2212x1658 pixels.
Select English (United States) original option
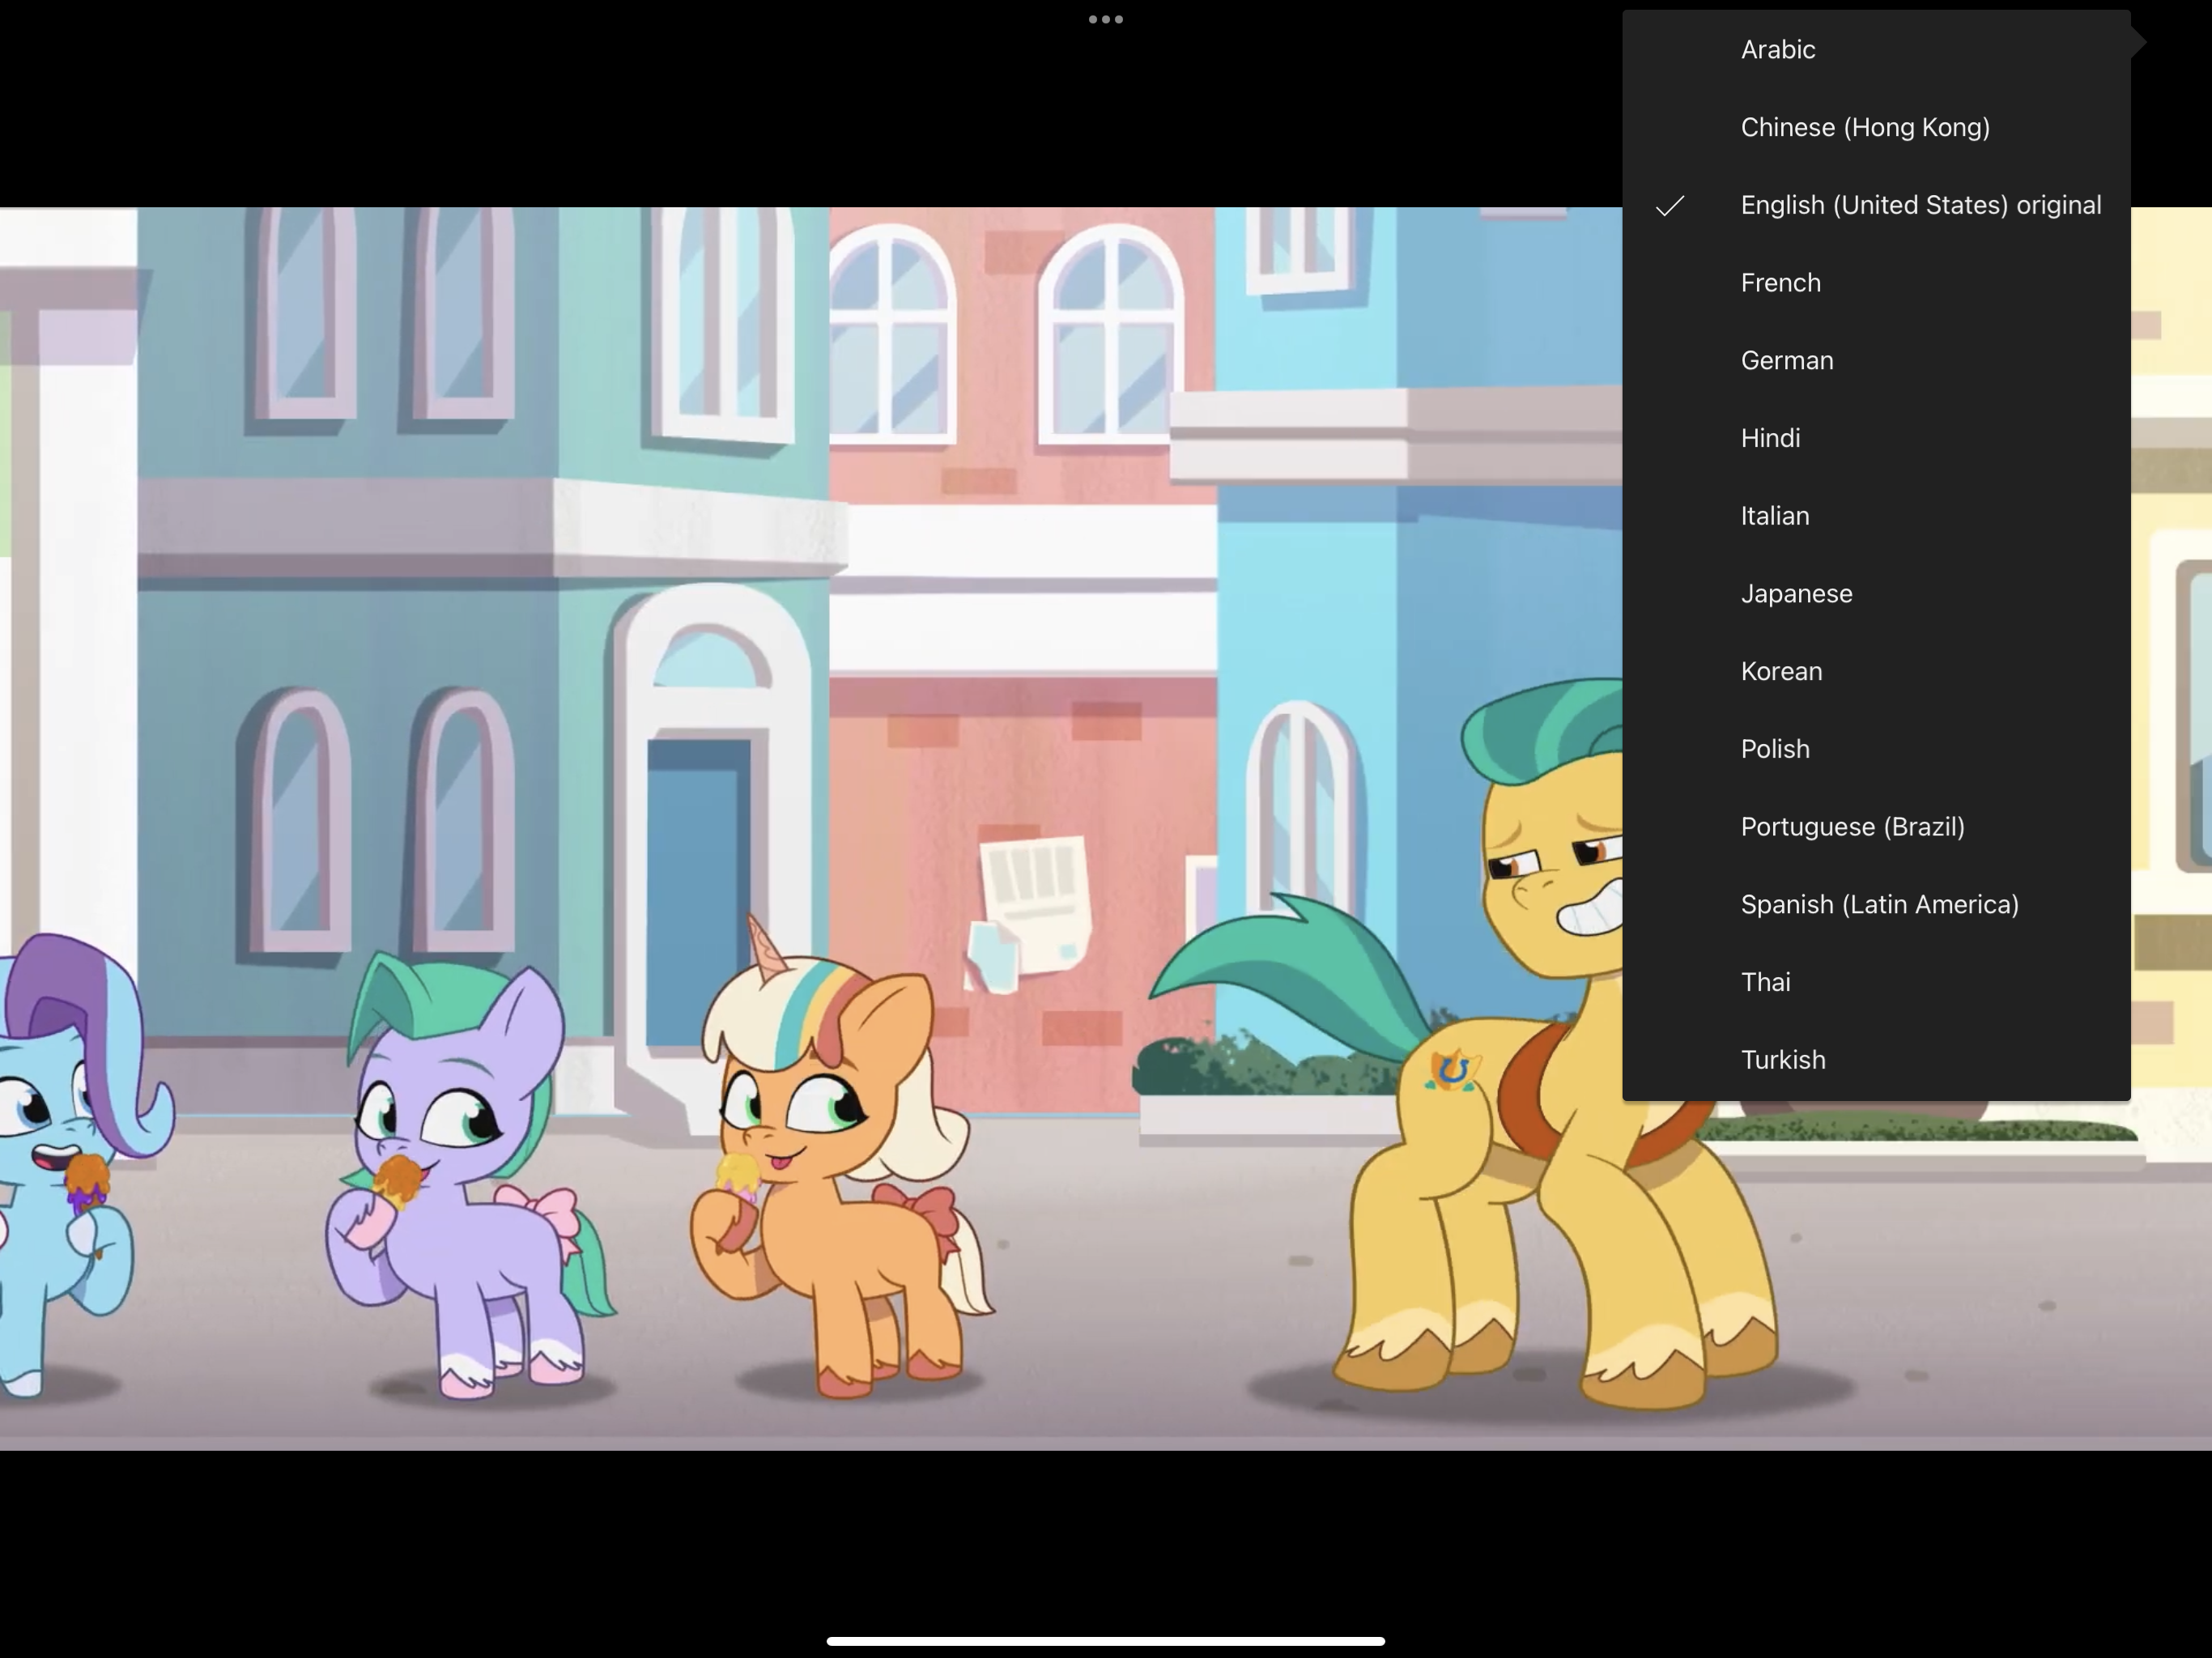[1919, 205]
